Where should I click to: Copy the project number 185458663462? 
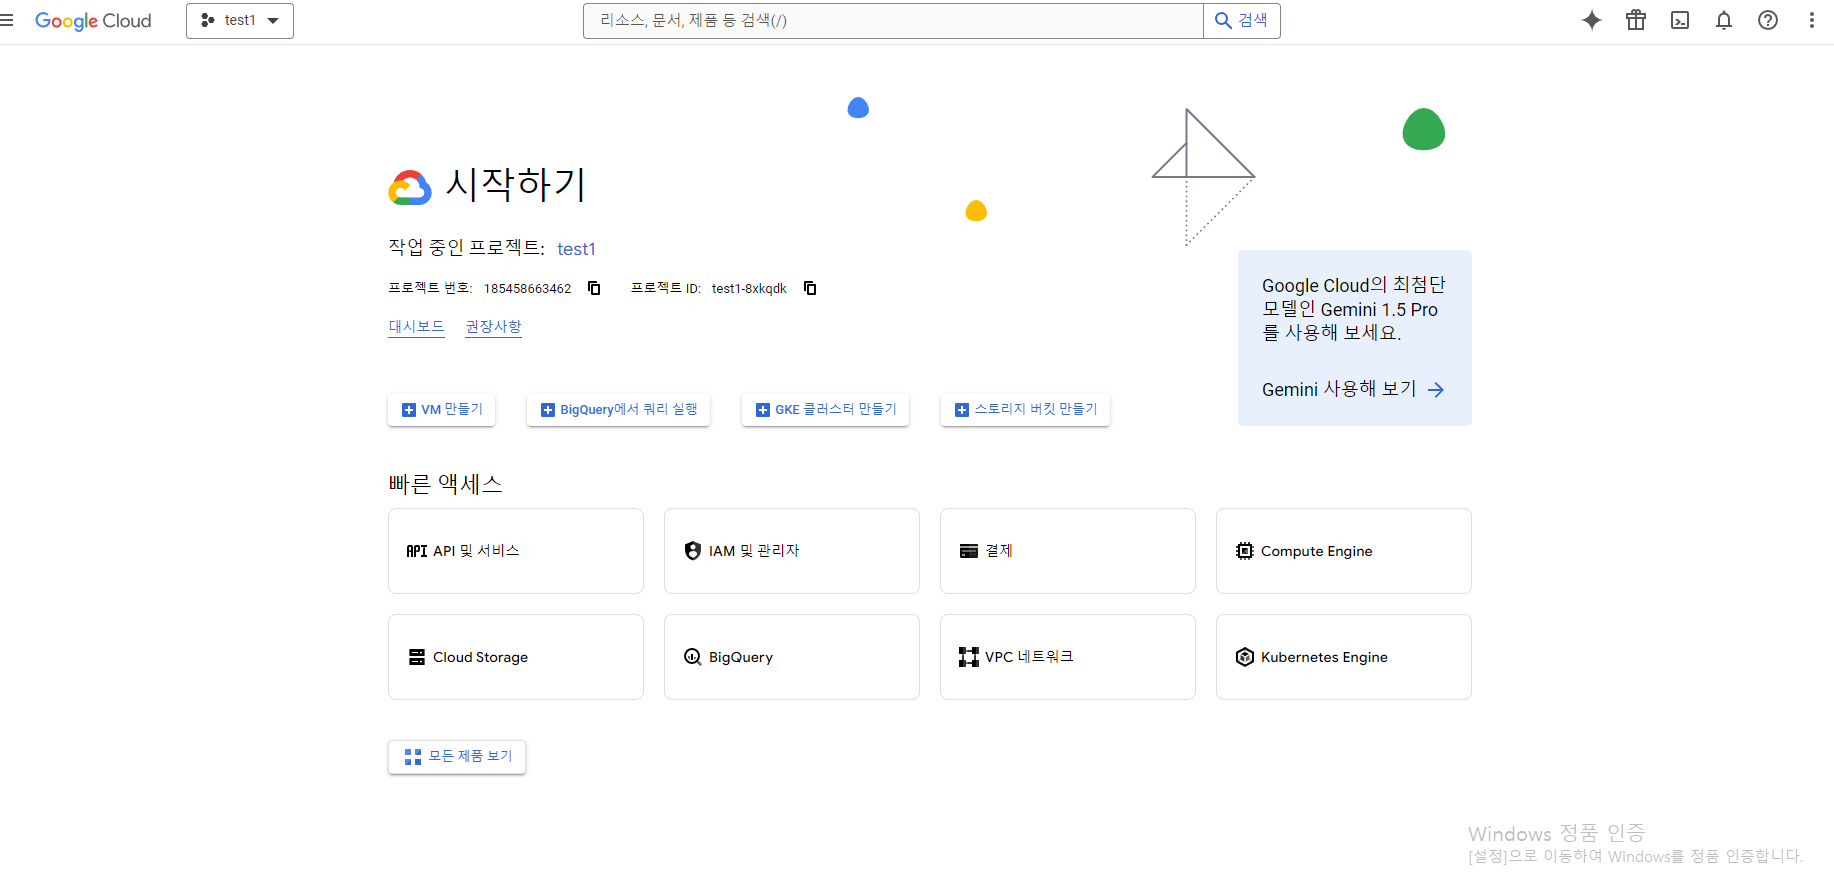coord(594,288)
